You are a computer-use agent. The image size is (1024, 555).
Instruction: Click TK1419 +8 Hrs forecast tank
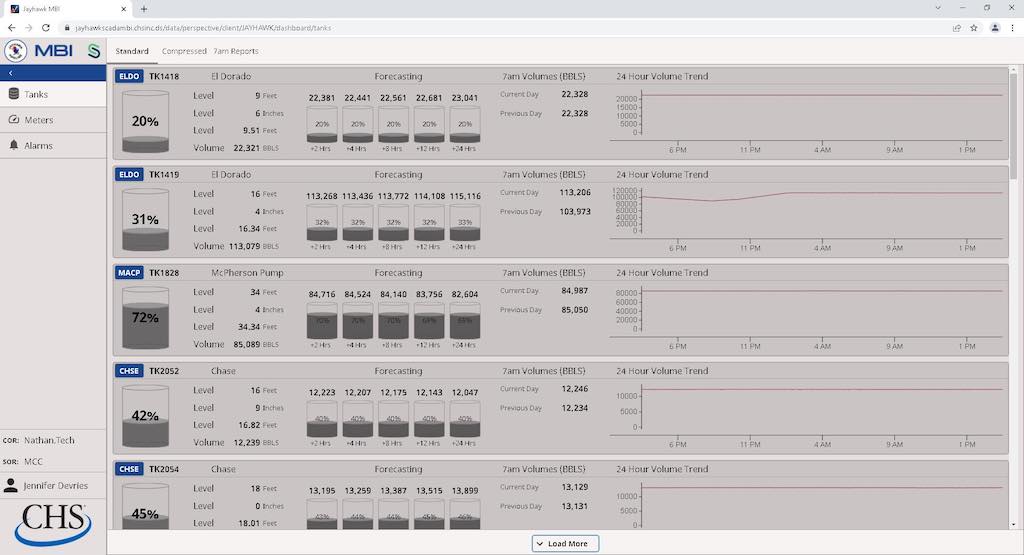393,223
